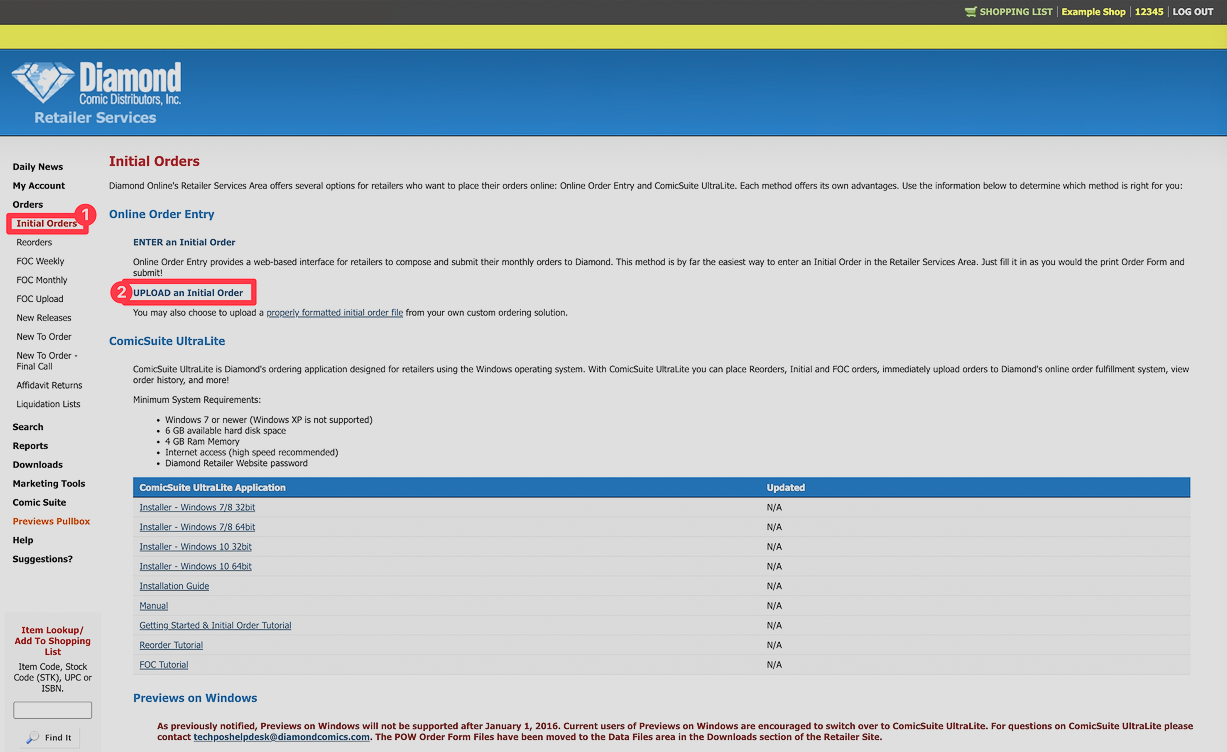Expand the Reports sidebar section
1227x752 pixels.
[30, 446]
